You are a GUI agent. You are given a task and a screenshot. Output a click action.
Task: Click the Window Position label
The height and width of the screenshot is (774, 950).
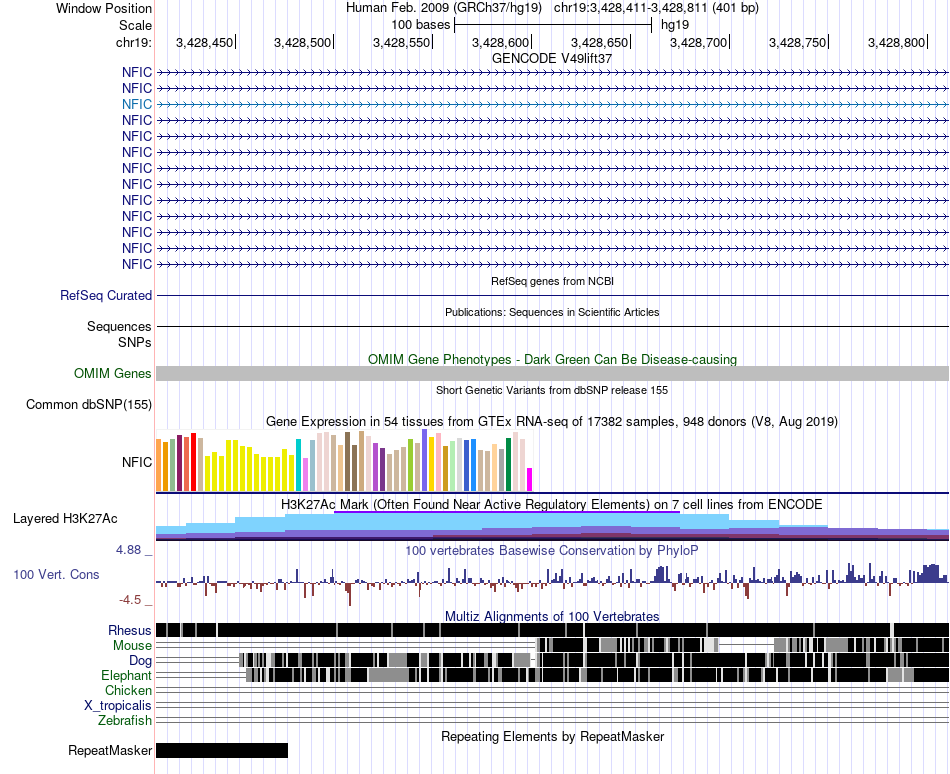point(104,8)
